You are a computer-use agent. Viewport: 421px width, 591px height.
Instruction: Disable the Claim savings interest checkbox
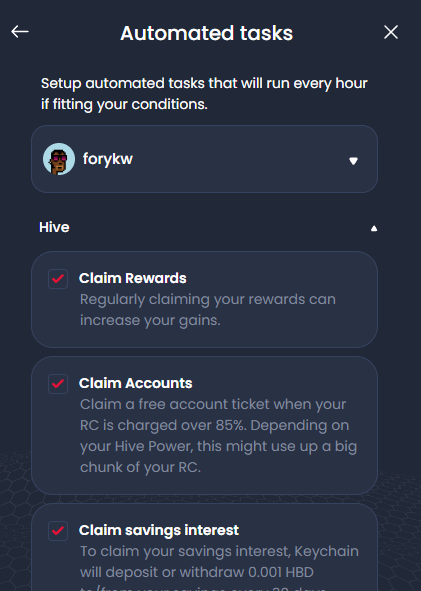tap(58, 531)
